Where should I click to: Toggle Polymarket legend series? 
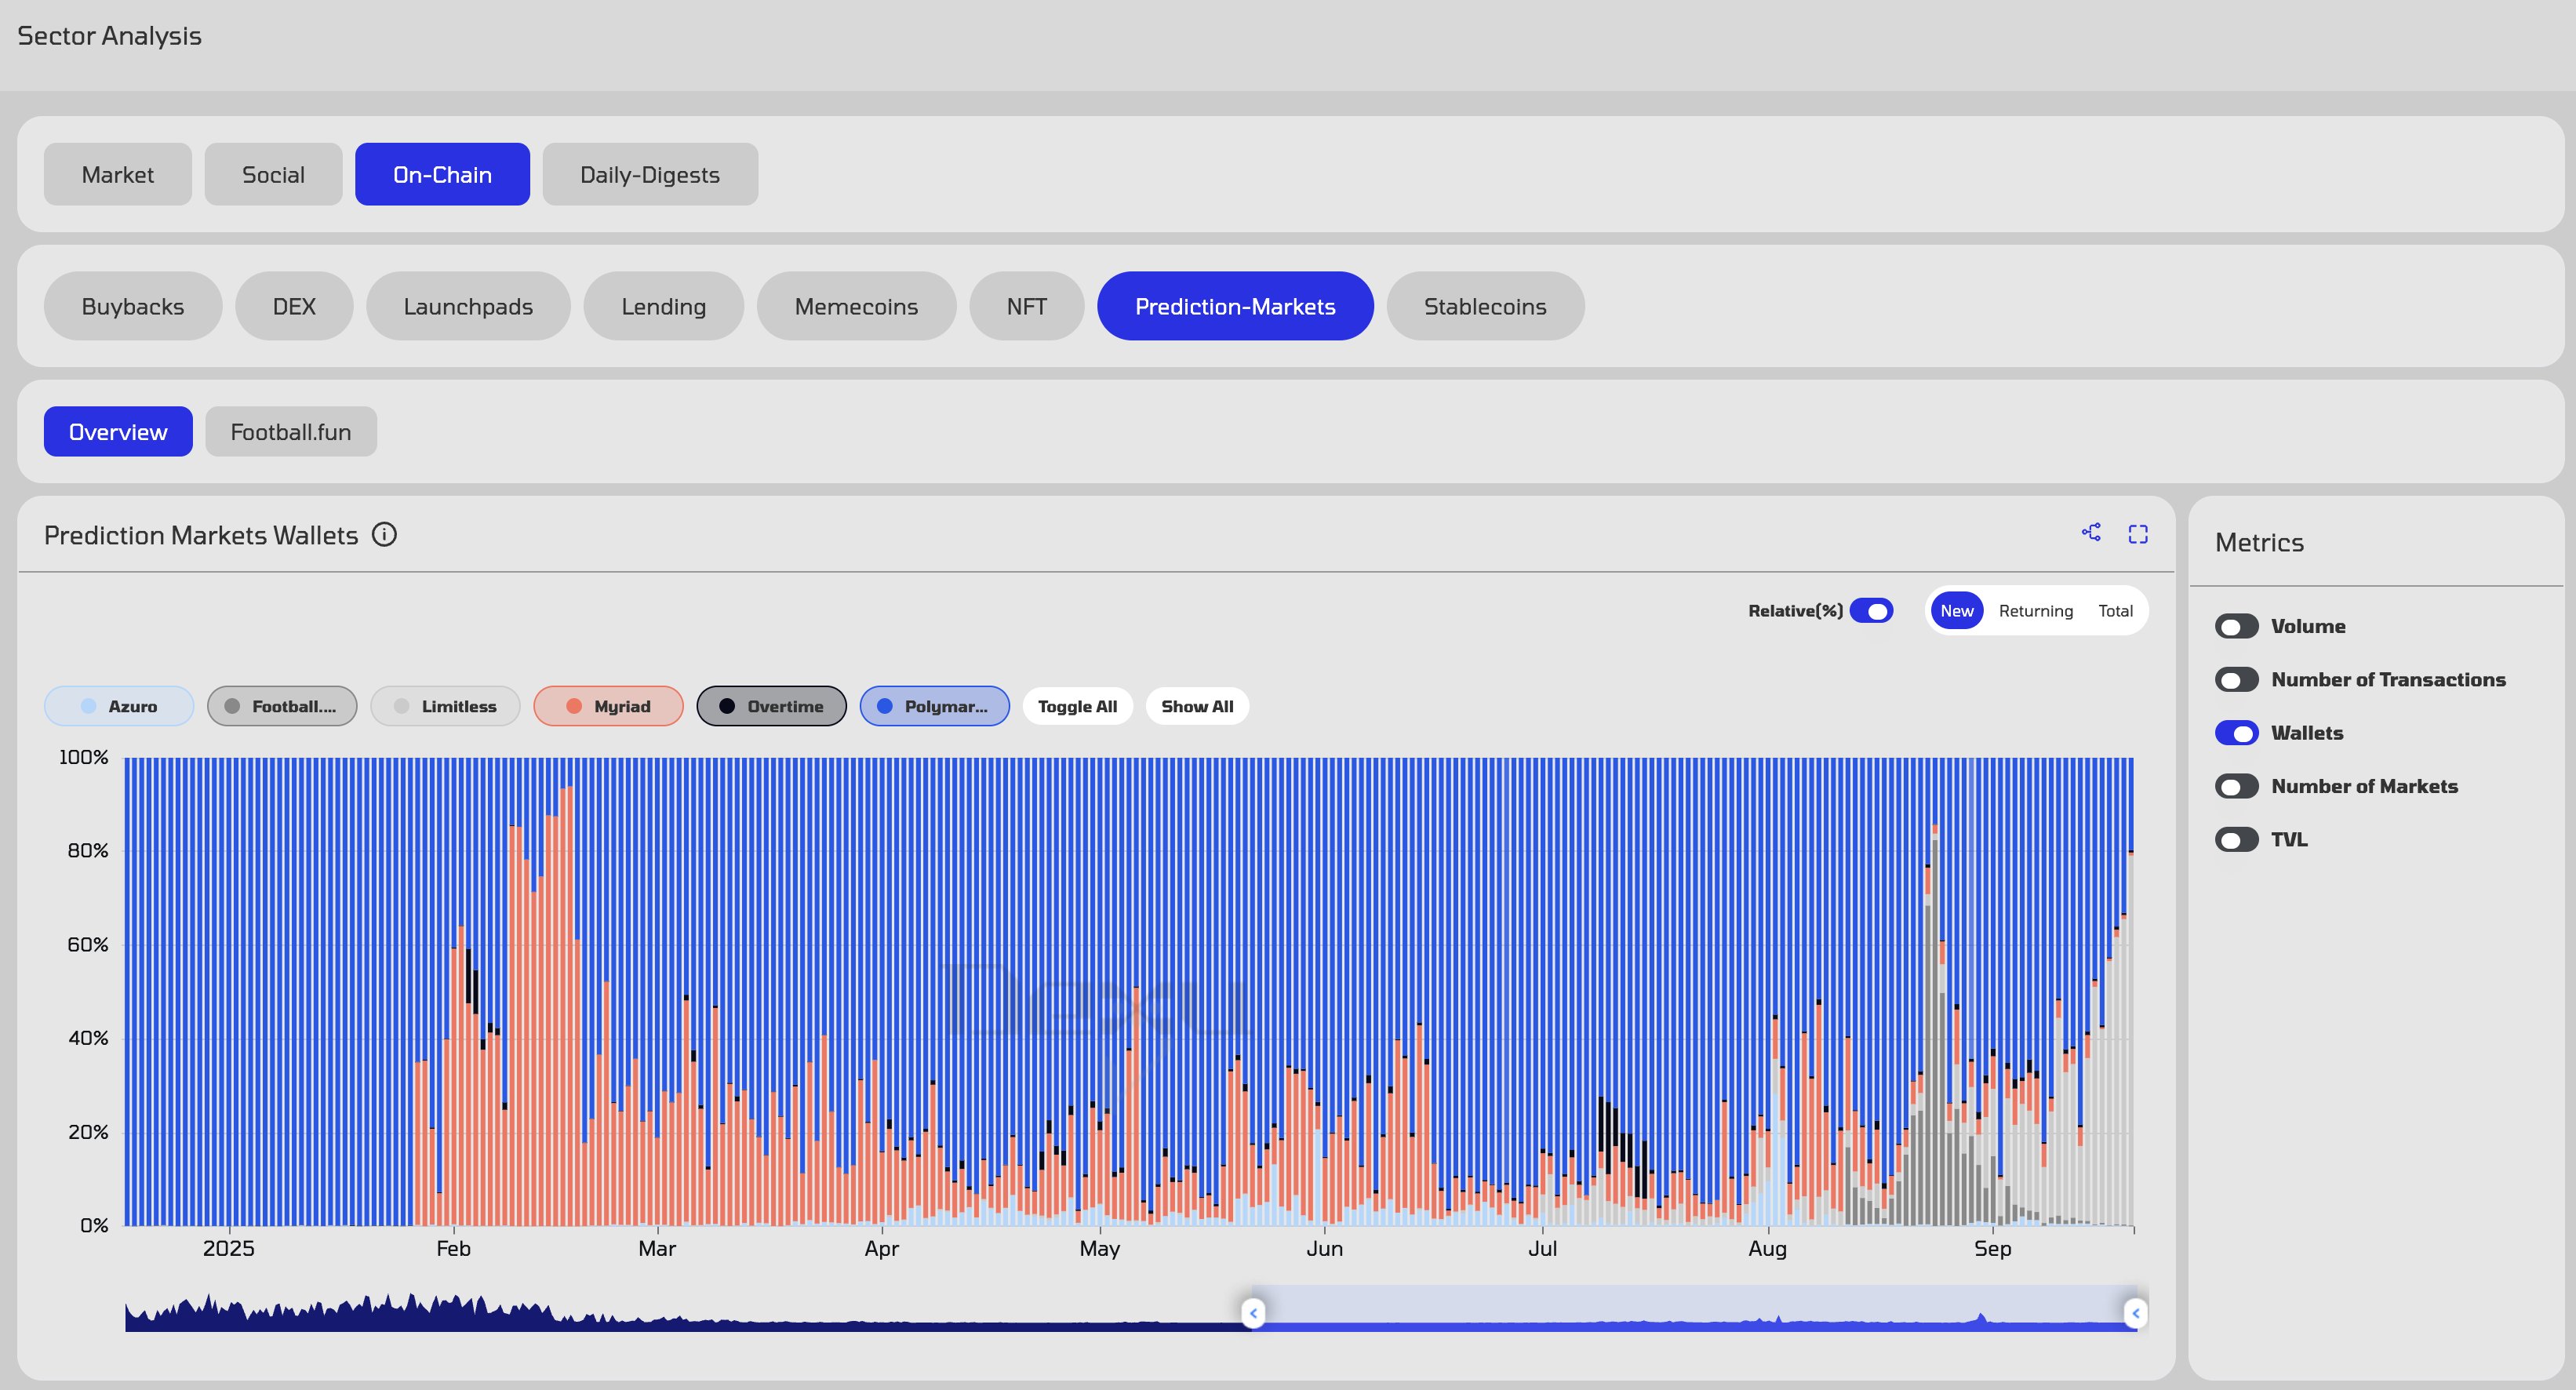pyautogui.click(x=934, y=706)
